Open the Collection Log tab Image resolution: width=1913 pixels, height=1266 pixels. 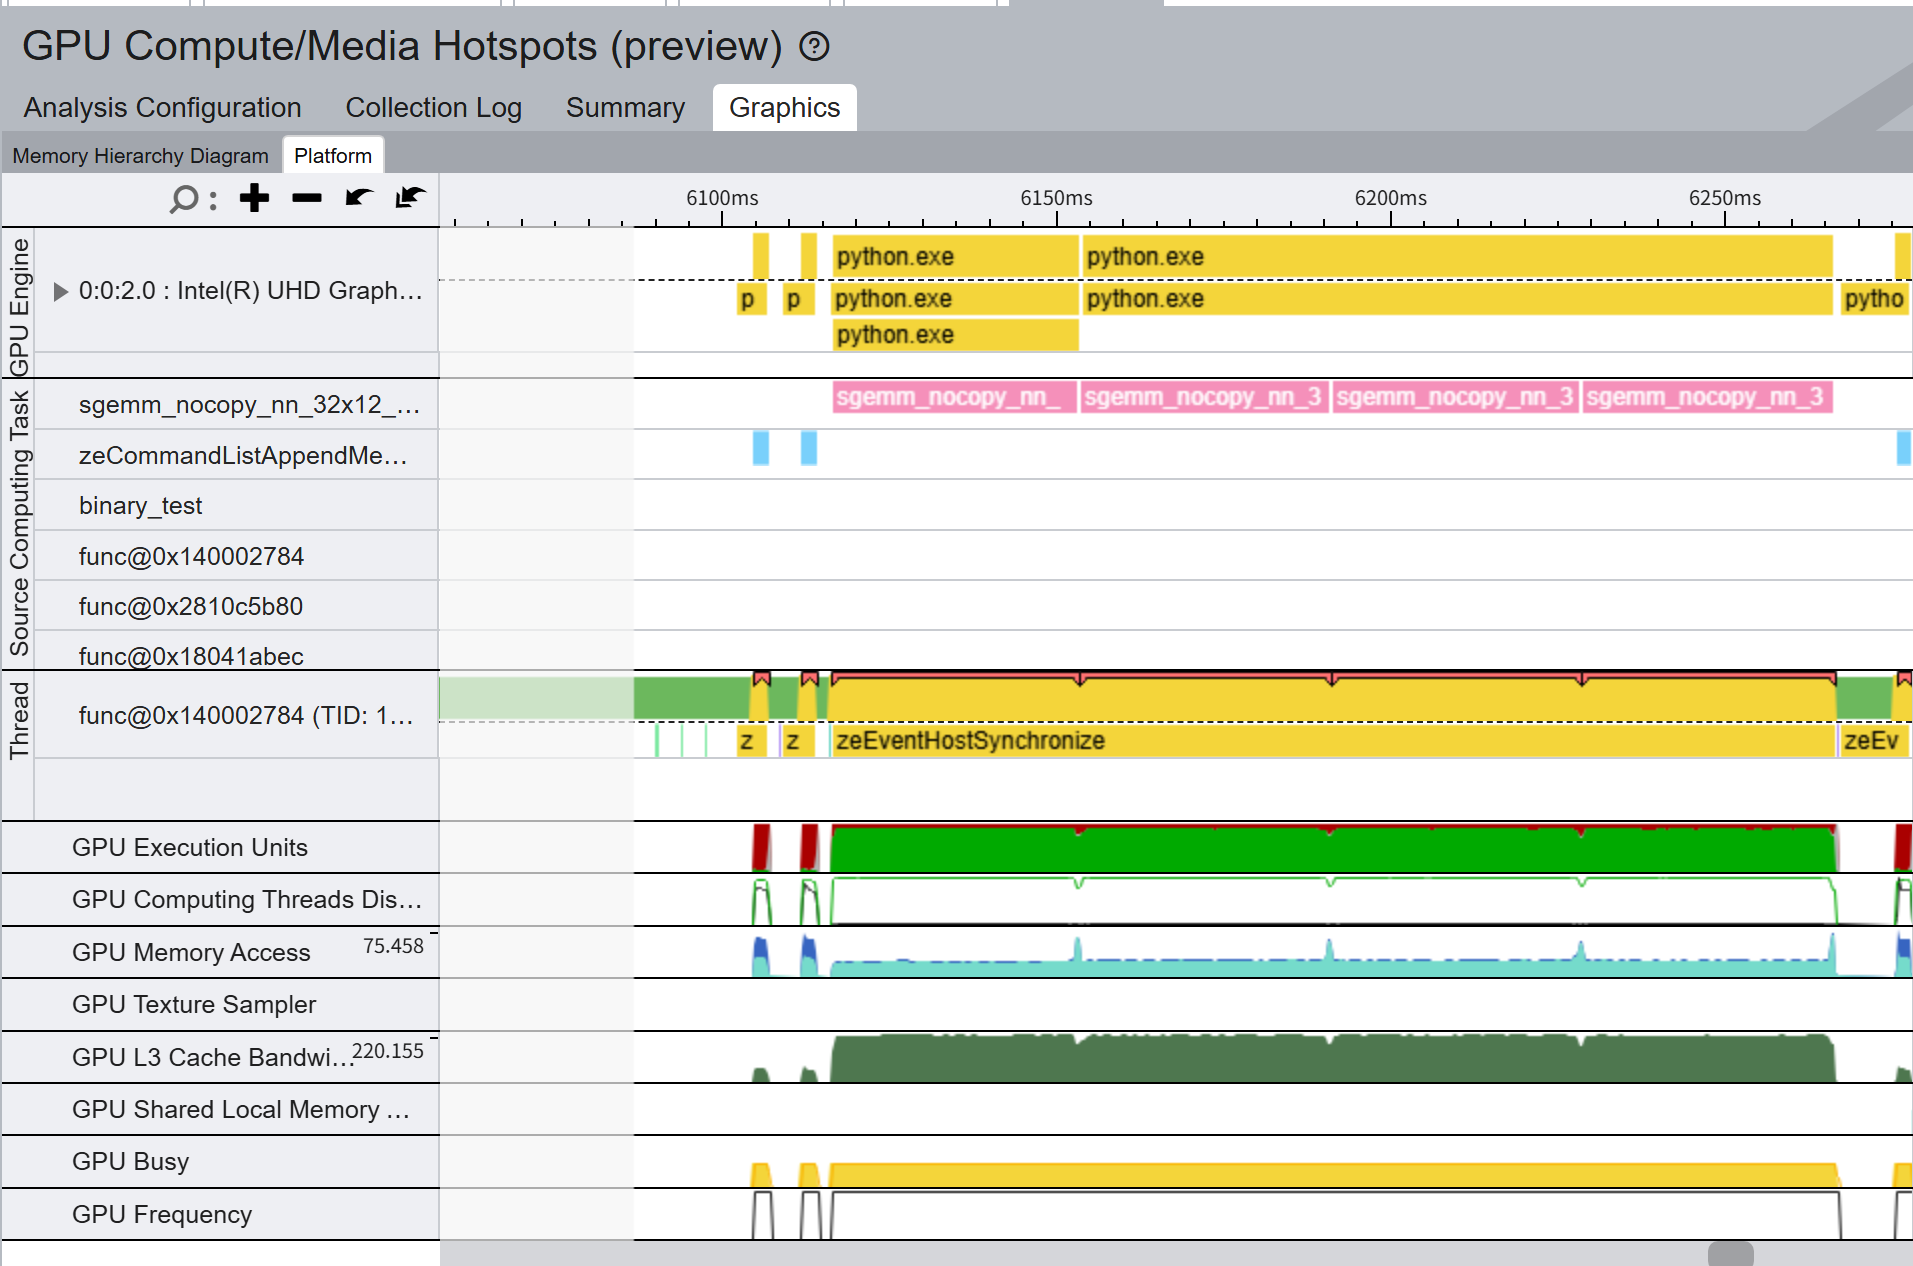pos(433,107)
